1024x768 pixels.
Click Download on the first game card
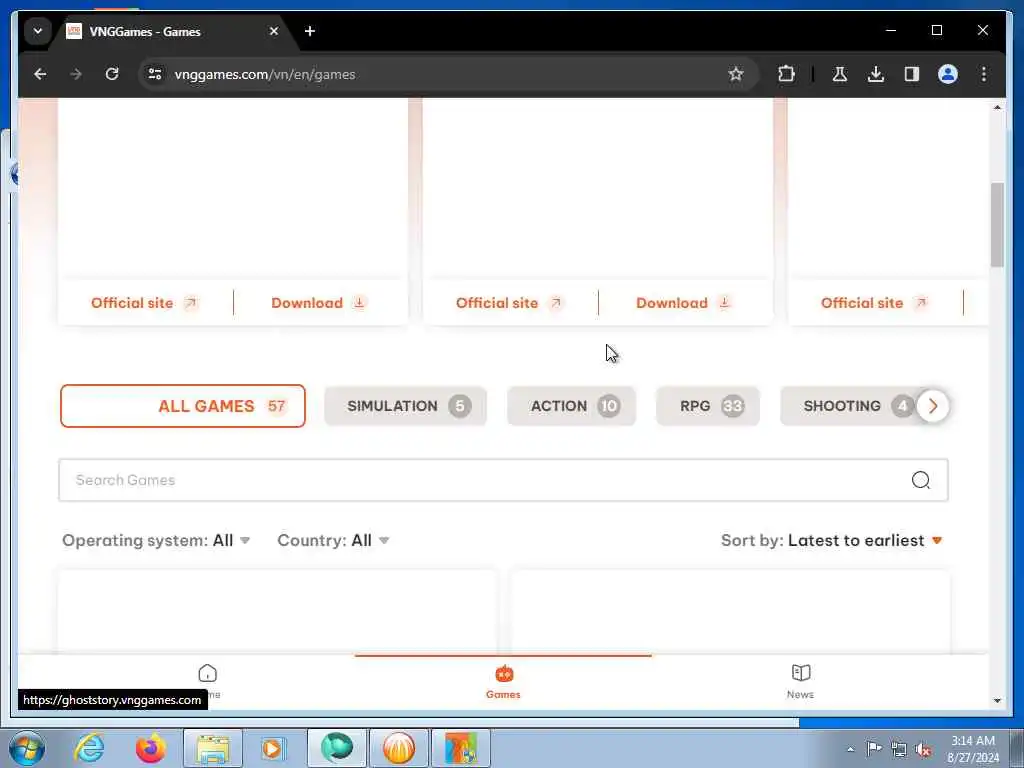(x=319, y=303)
